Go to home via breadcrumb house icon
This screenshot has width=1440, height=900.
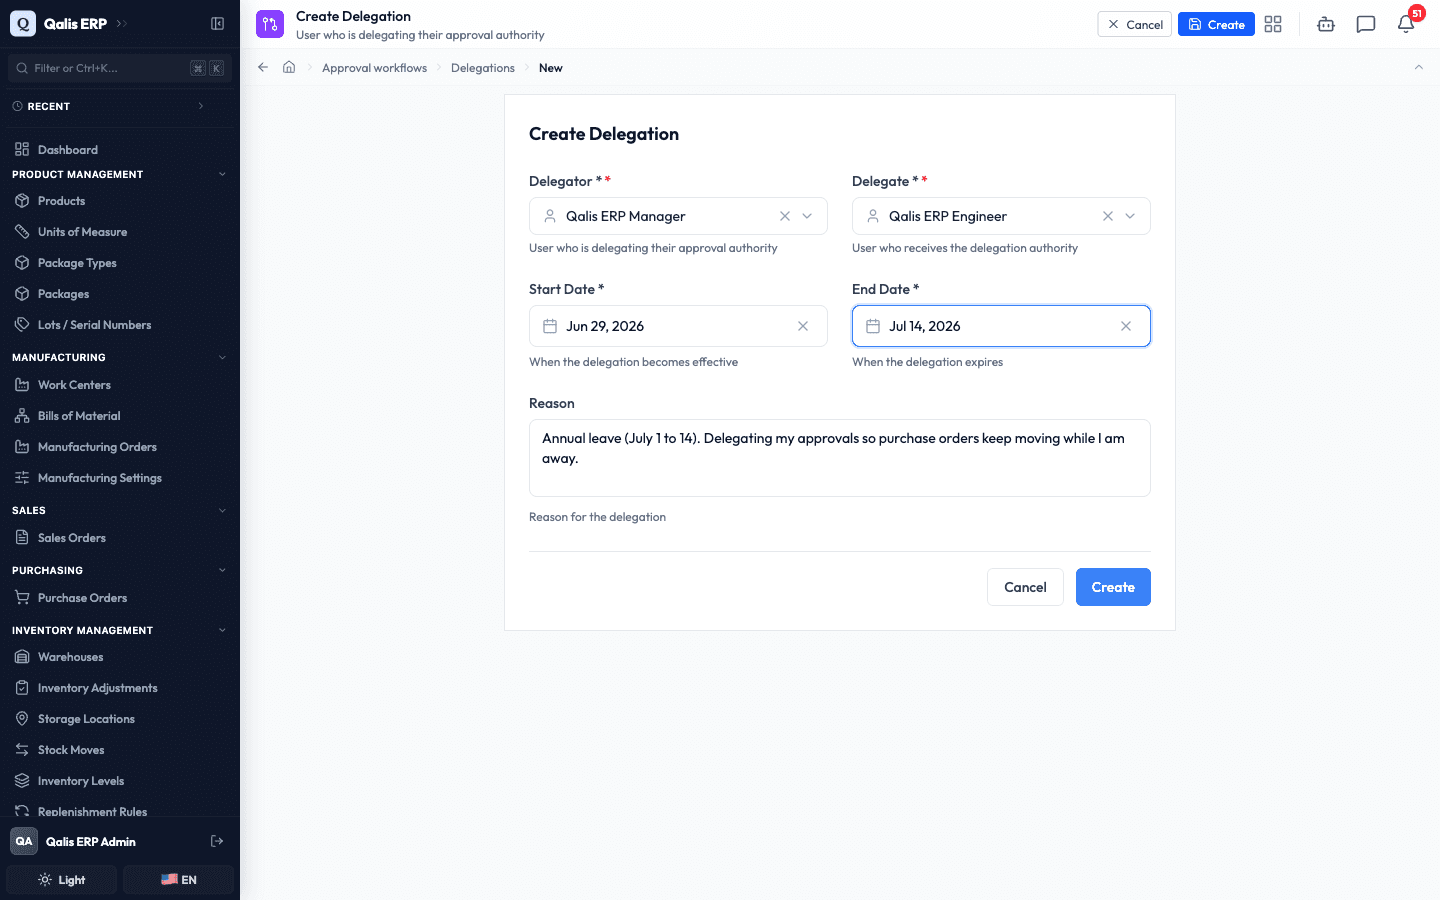tap(289, 67)
